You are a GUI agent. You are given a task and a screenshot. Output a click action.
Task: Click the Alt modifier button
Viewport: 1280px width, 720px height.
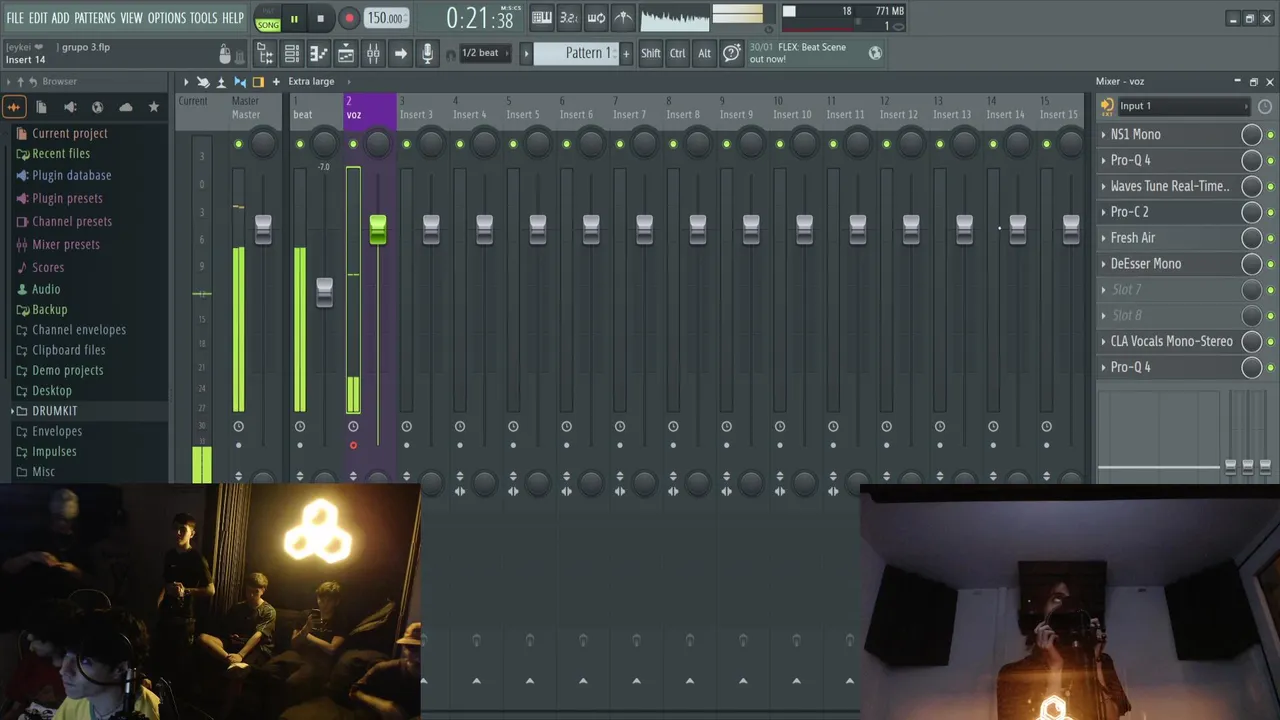[704, 53]
